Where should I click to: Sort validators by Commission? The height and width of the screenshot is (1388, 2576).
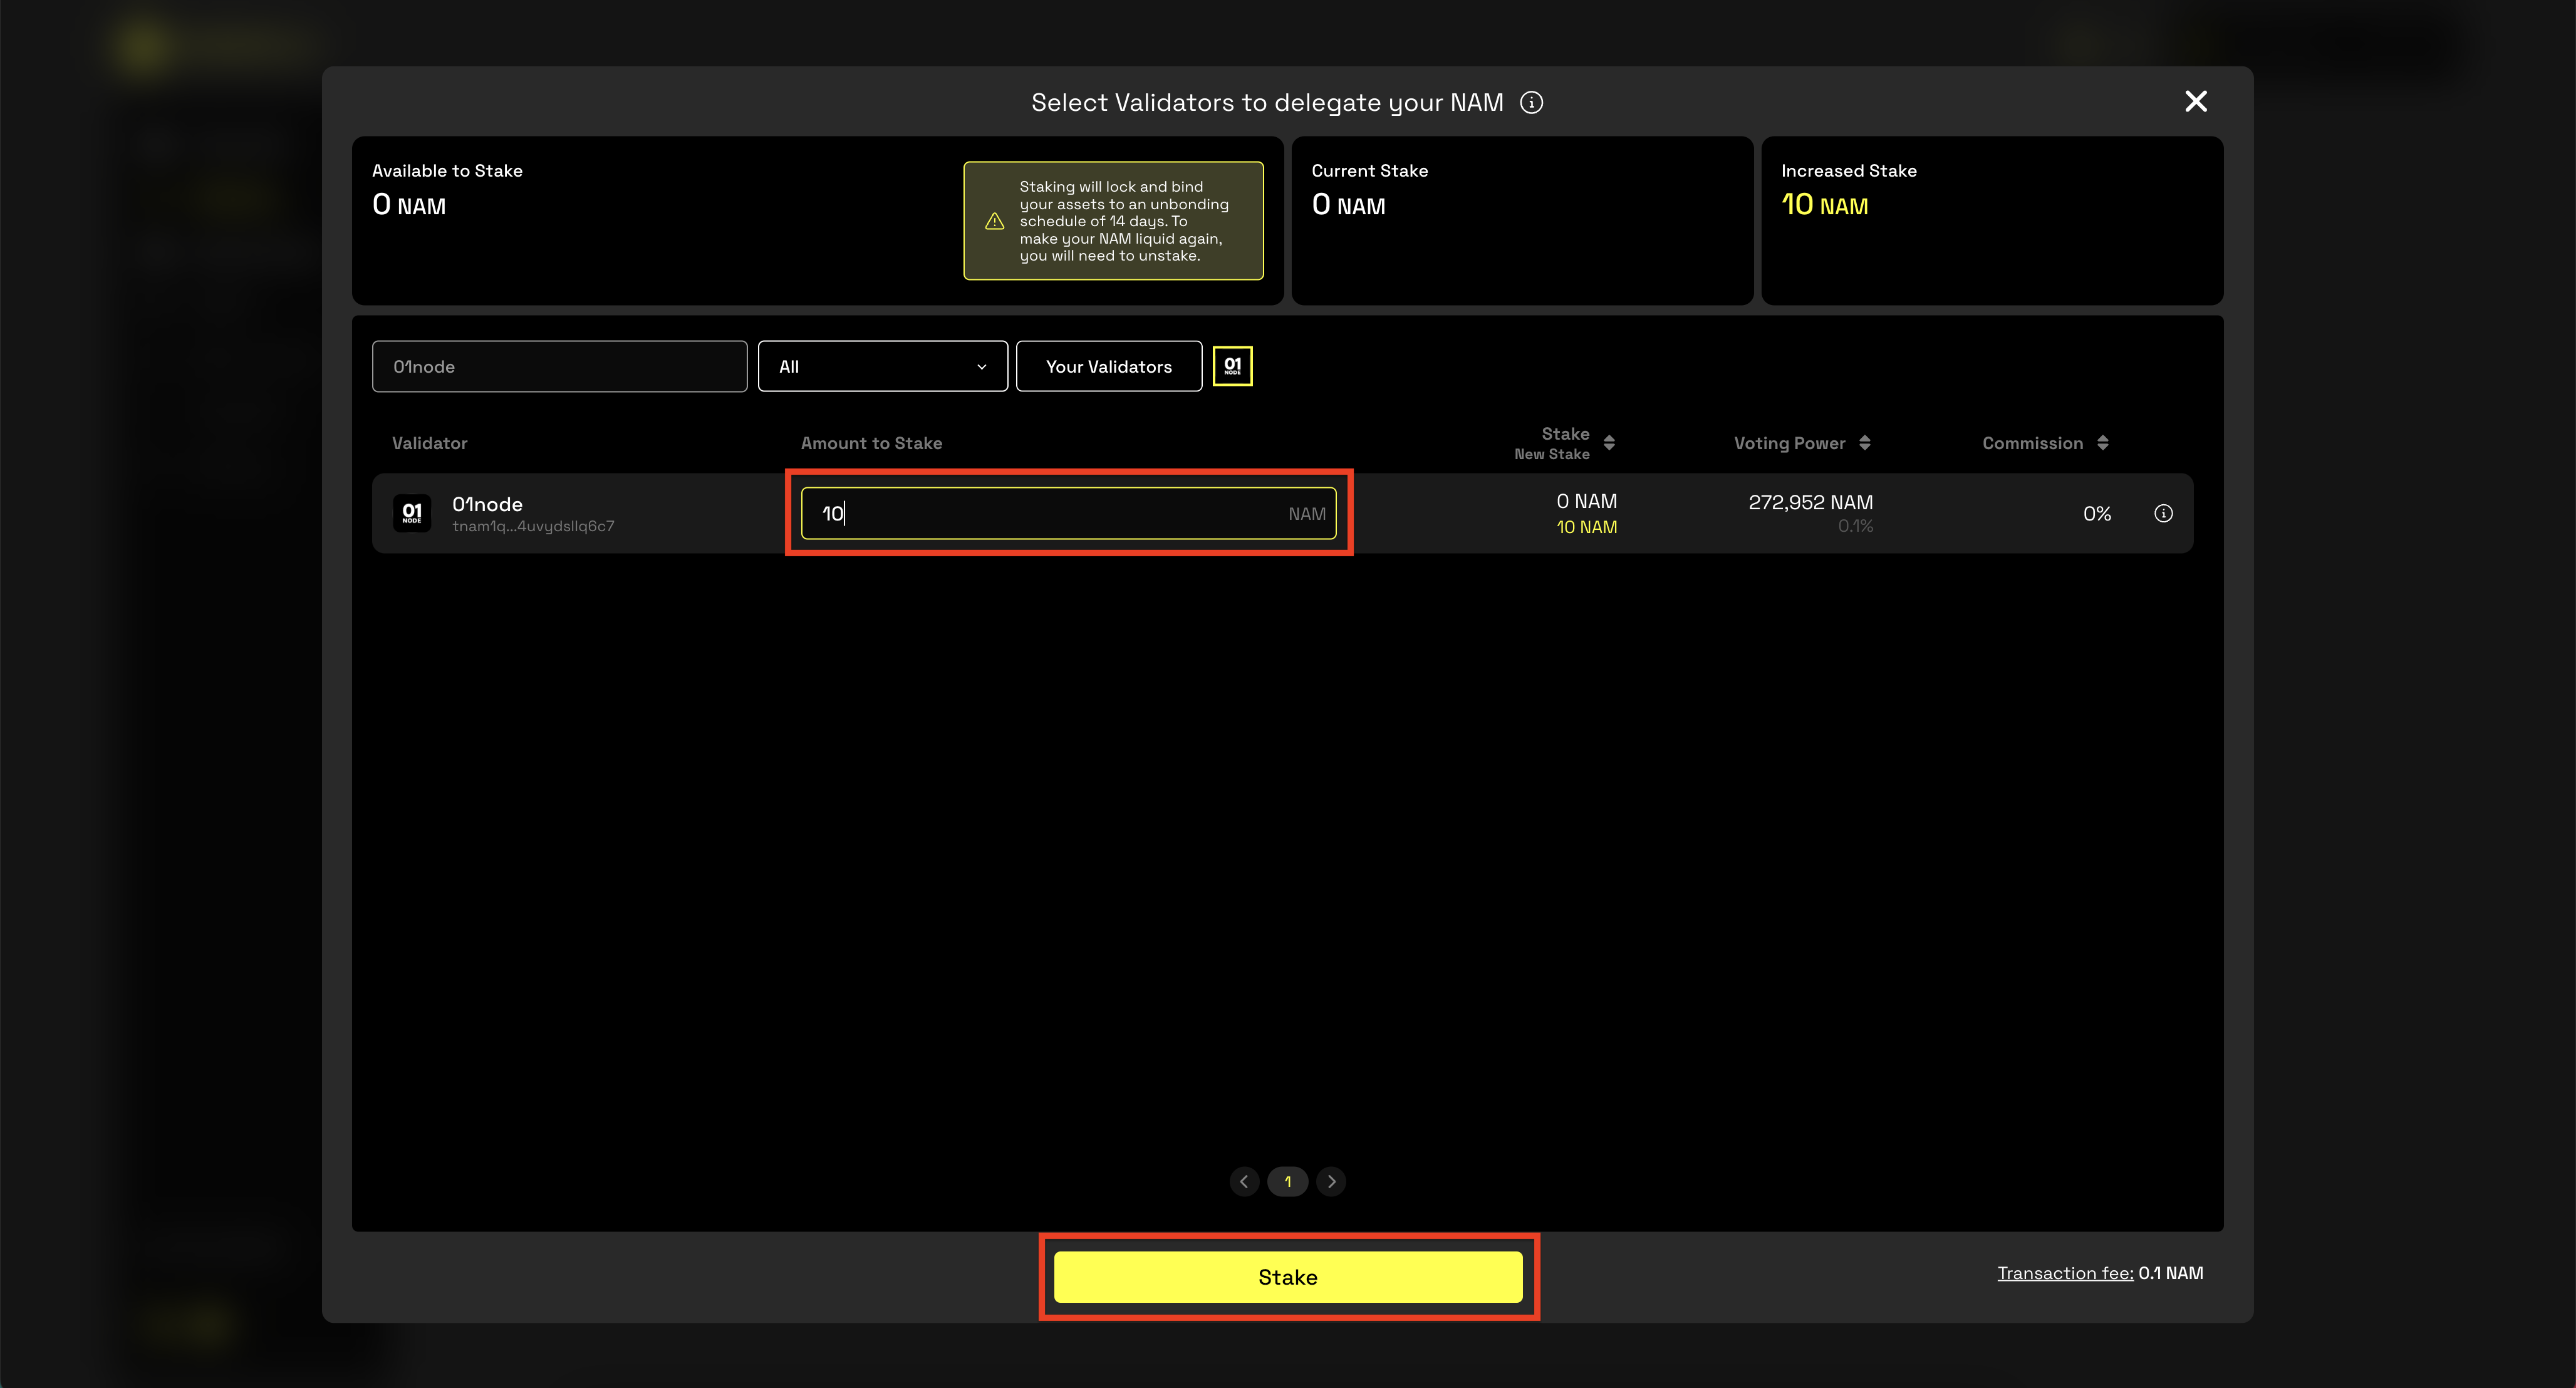click(x=2102, y=443)
